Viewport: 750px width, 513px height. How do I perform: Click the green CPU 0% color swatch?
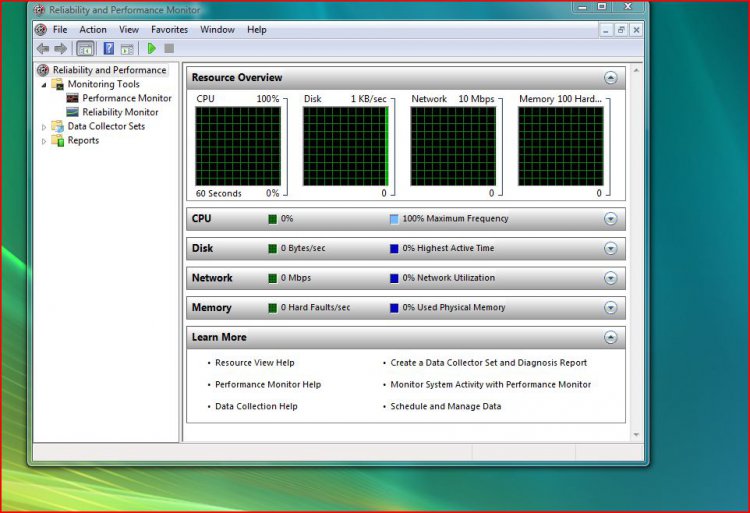[273, 219]
